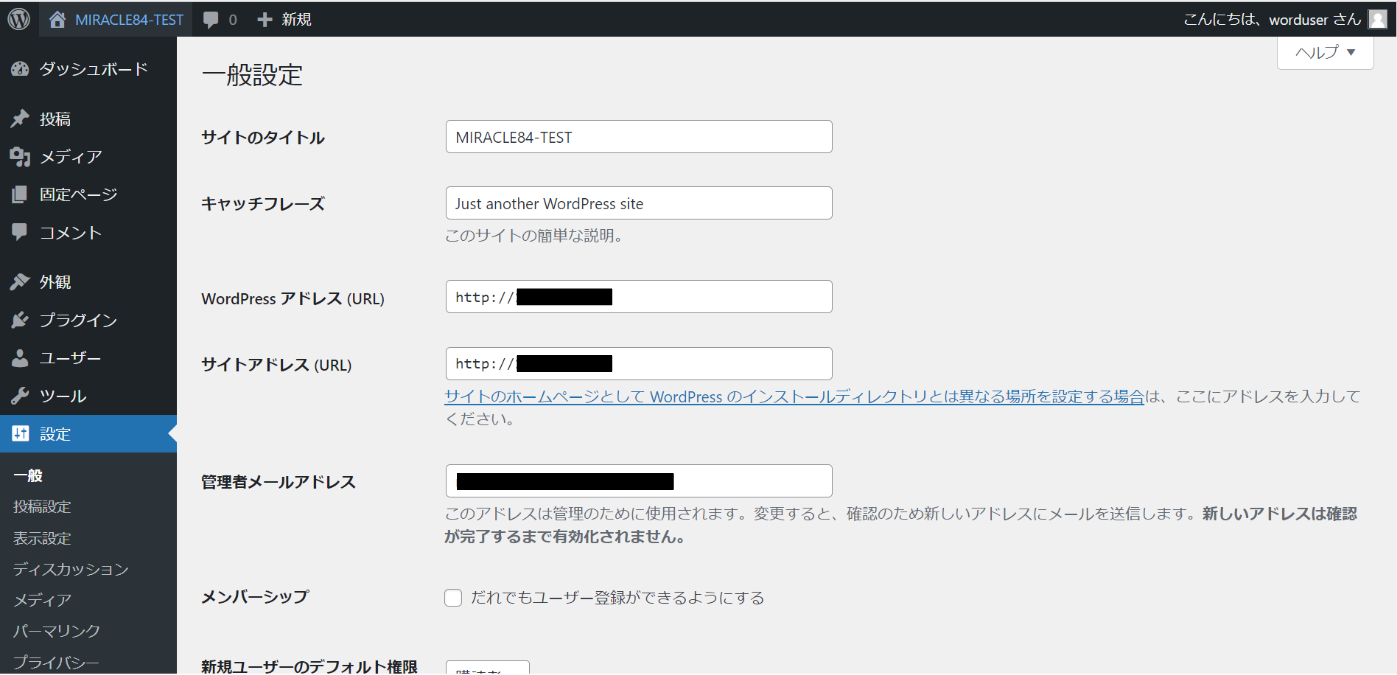Click the キャッチフレーズ text field

(x=639, y=203)
